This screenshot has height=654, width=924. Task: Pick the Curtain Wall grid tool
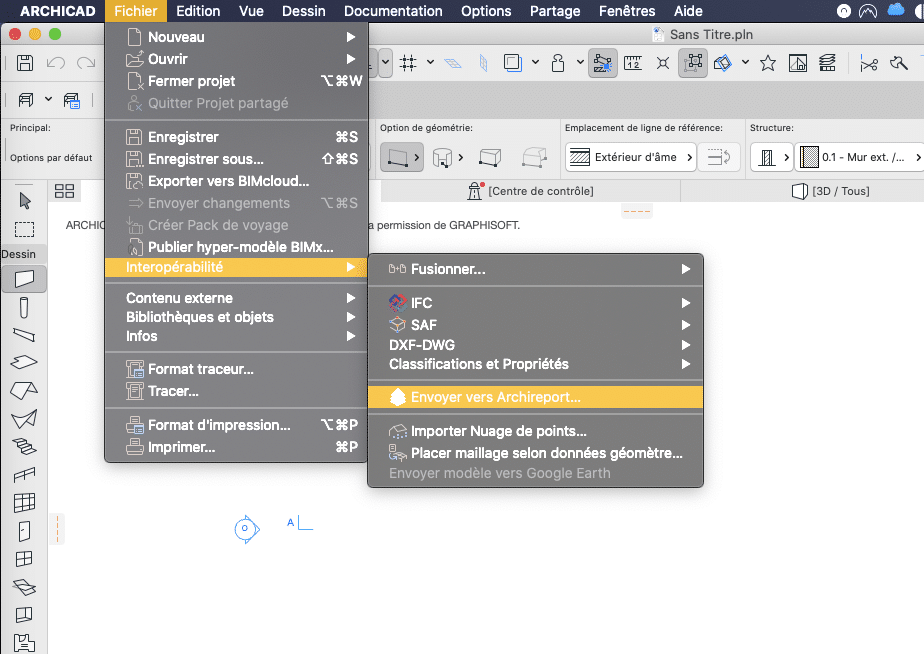pos(25,502)
